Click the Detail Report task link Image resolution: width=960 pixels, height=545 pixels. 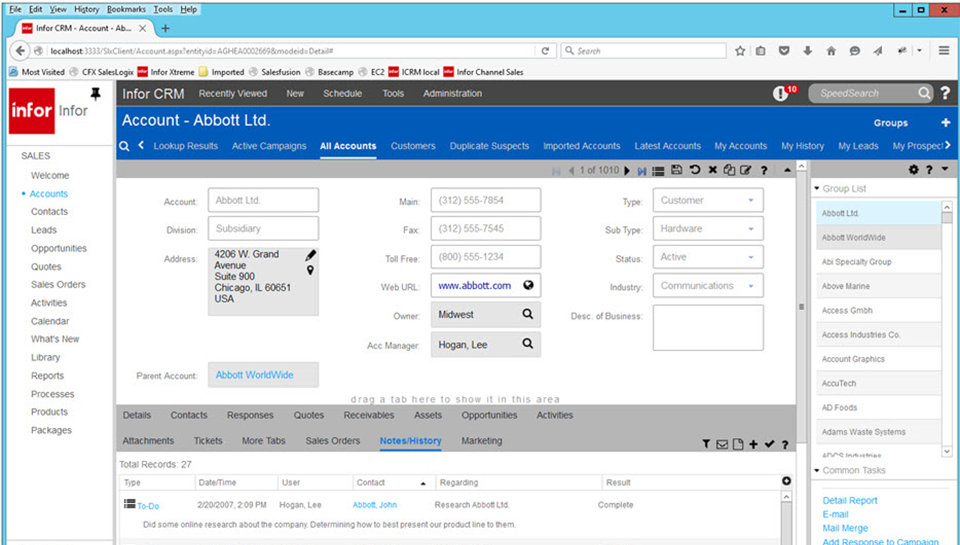tap(850, 500)
